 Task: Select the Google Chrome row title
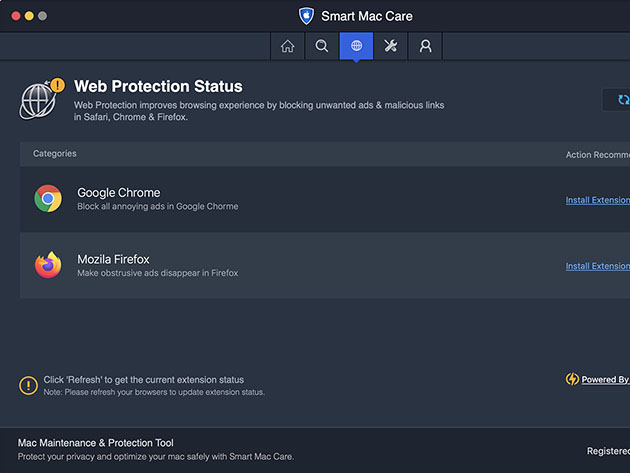tap(118, 192)
